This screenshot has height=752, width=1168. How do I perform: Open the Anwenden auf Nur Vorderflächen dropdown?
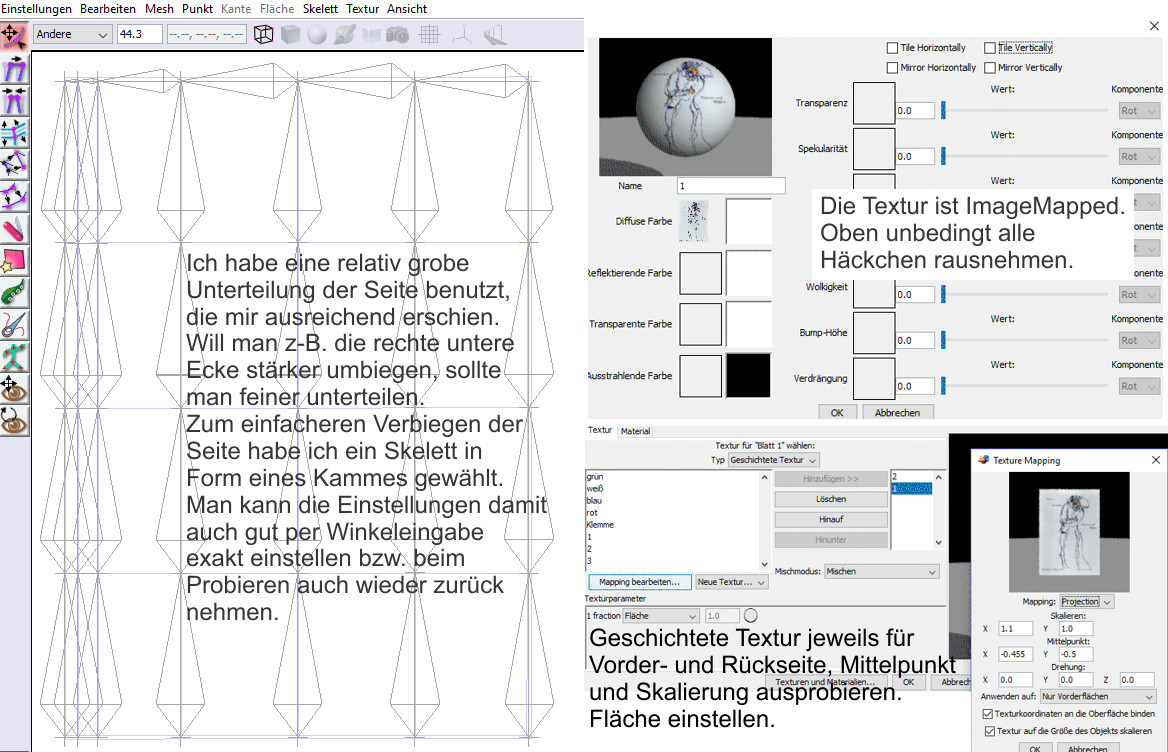click(x=1098, y=697)
